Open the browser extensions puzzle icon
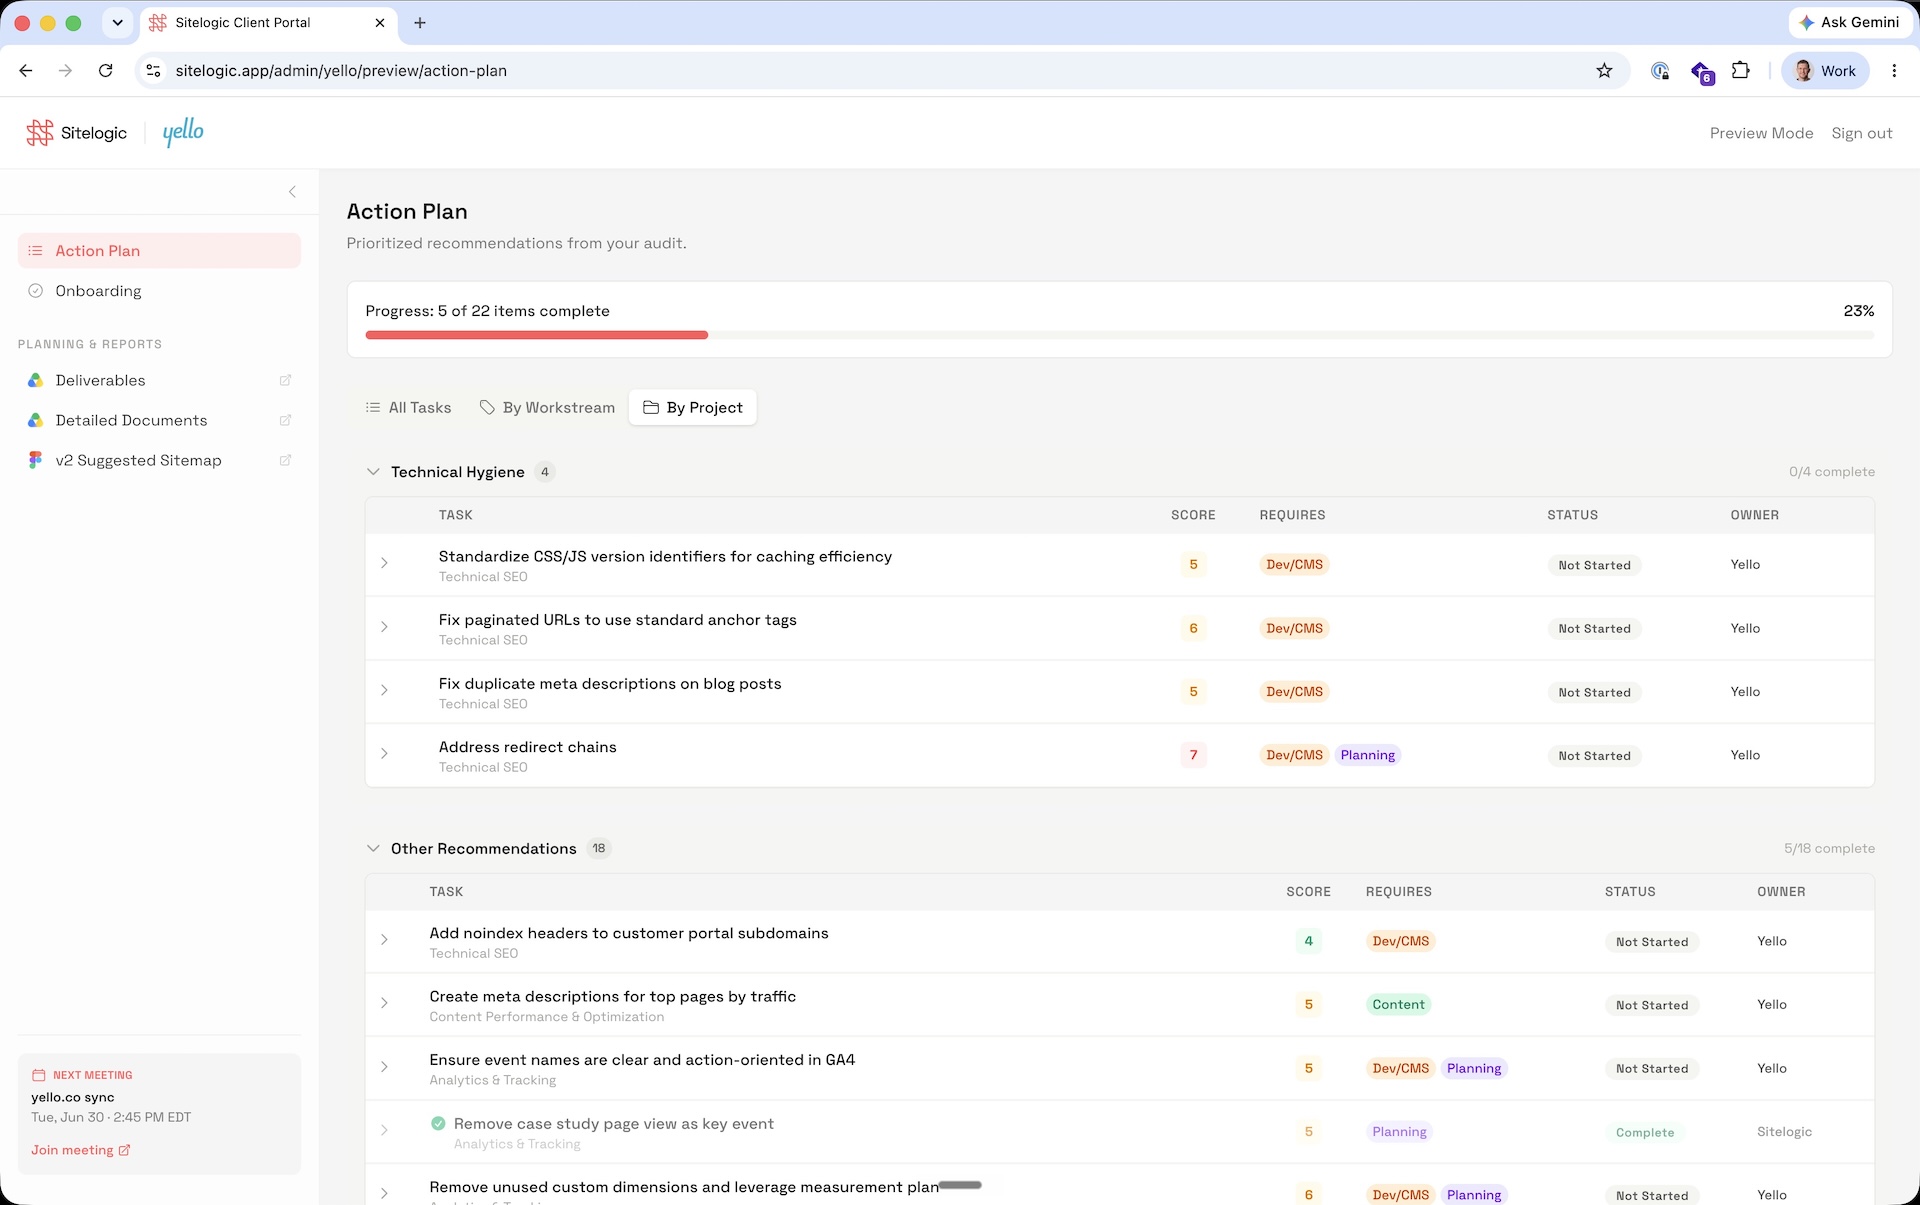This screenshot has height=1205, width=1920. [1741, 70]
